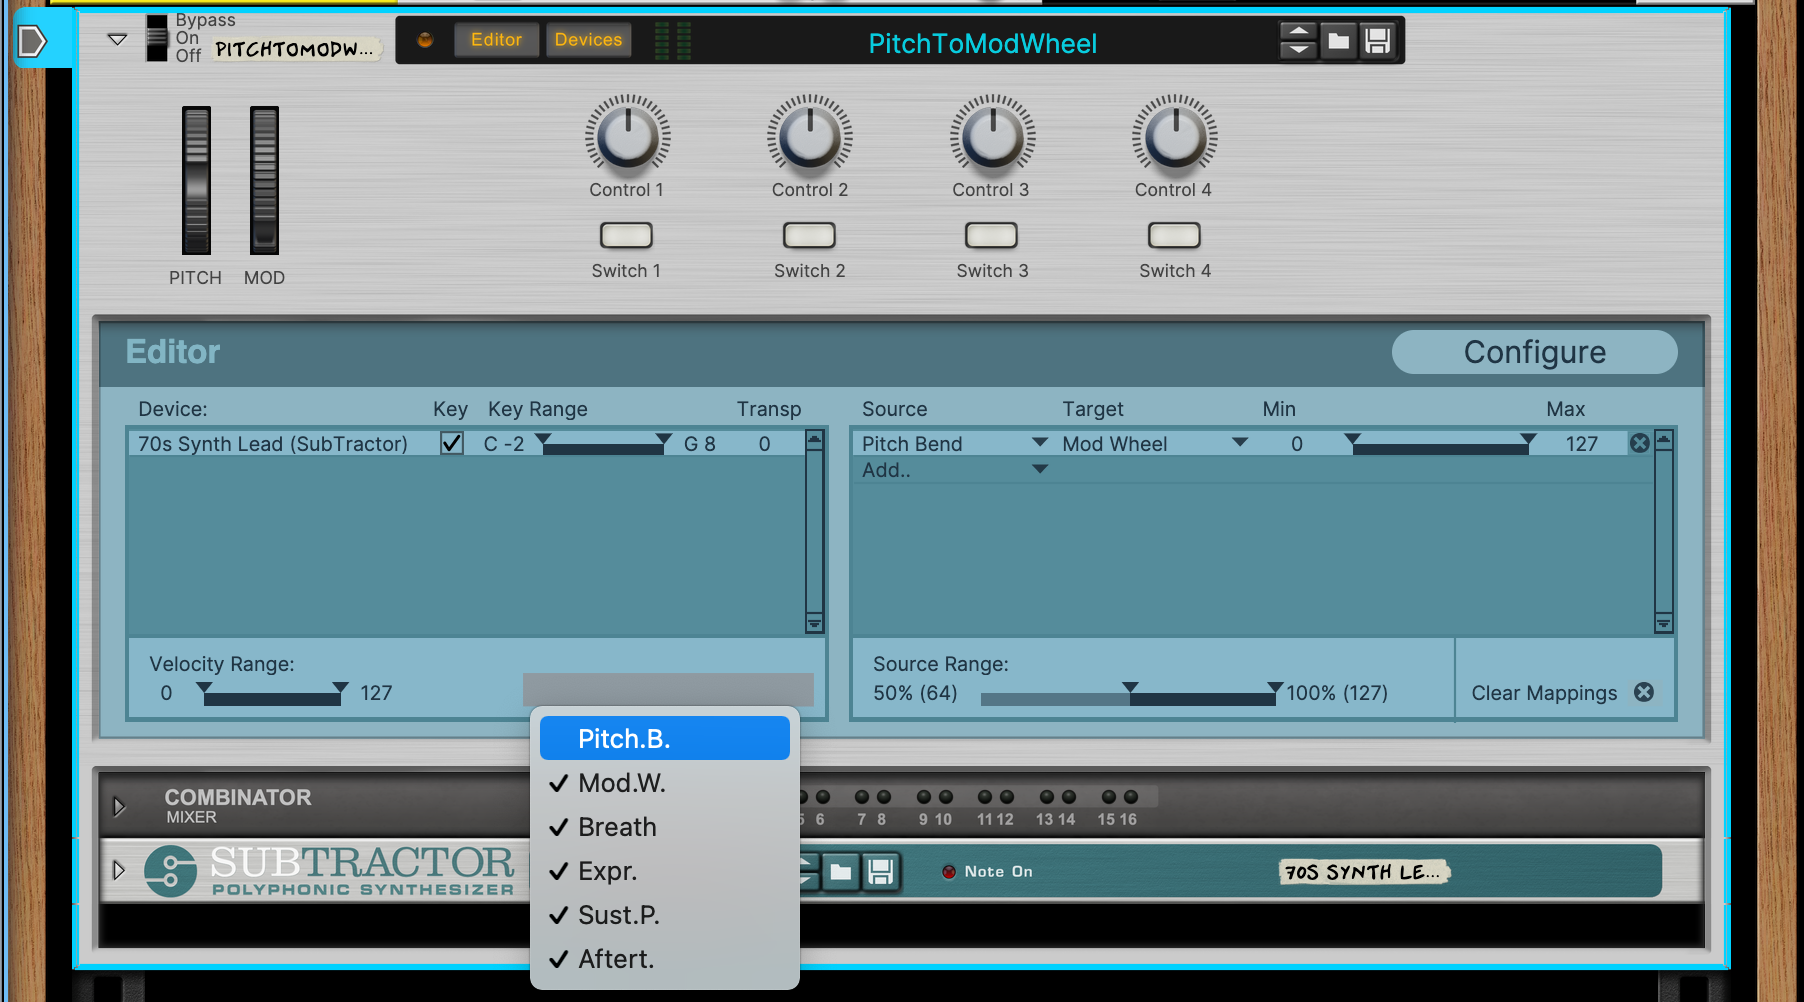Image resolution: width=1804 pixels, height=1002 pixels.
Task: Click the Combinator browse patch folder icon
Action: click(x=1338, y=41)
